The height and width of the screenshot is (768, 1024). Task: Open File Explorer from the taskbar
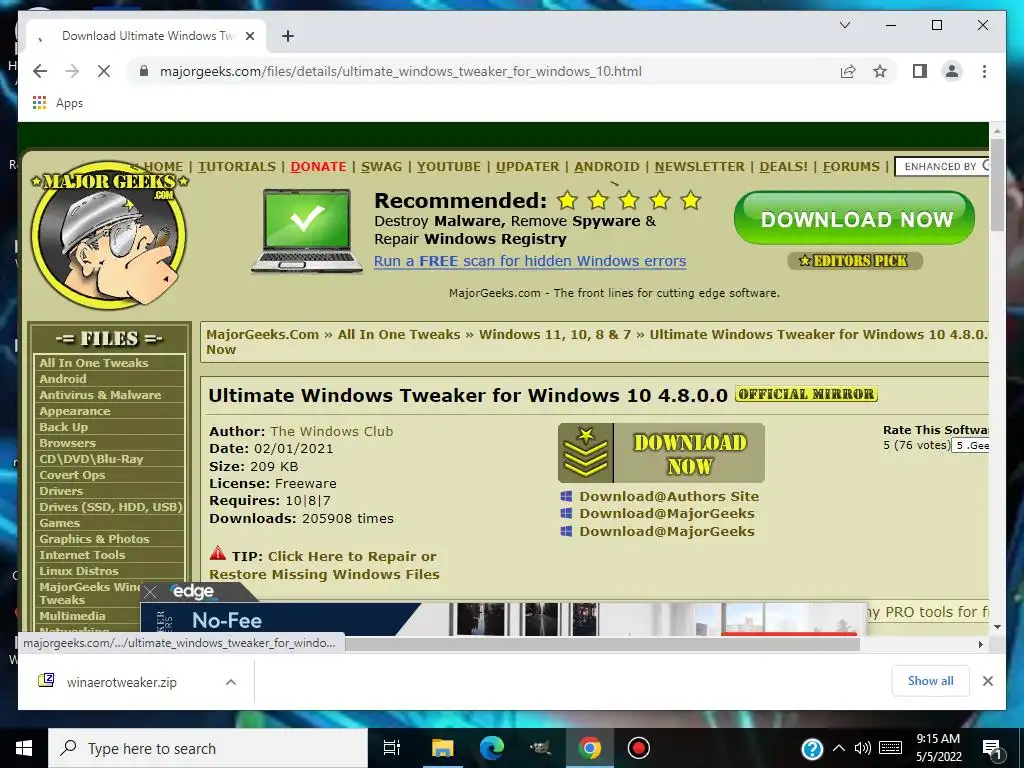pyautogui.click(x=442, y=748)
